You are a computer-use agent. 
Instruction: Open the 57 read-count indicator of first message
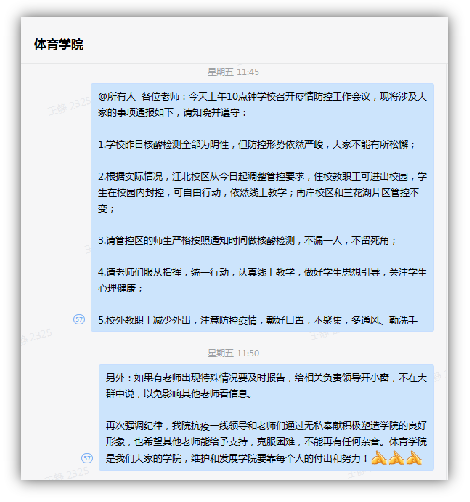(x=79, y=319)
